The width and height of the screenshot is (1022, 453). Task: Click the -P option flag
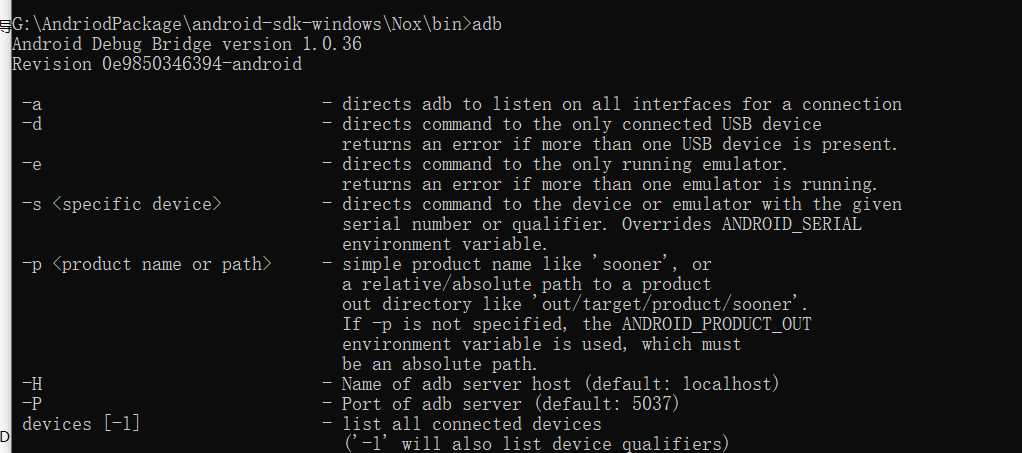point(32,404)
